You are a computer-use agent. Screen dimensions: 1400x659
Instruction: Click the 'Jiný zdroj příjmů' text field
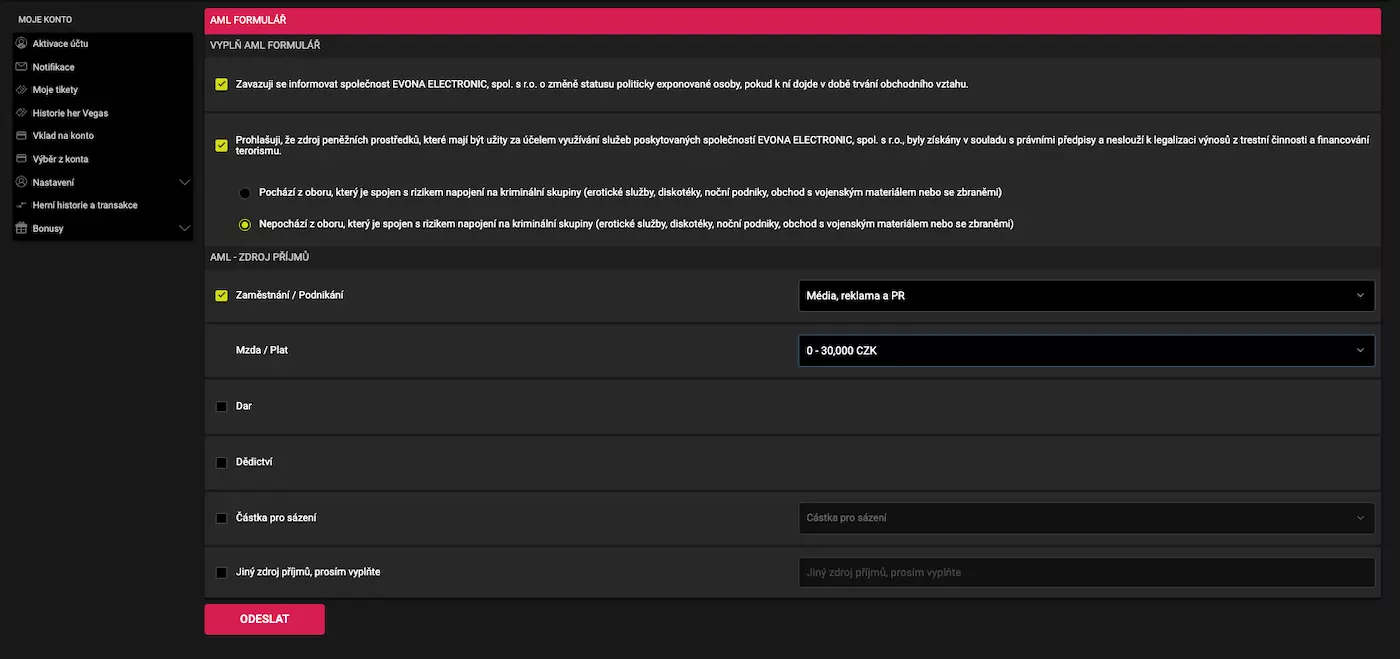coord(1086,573)
